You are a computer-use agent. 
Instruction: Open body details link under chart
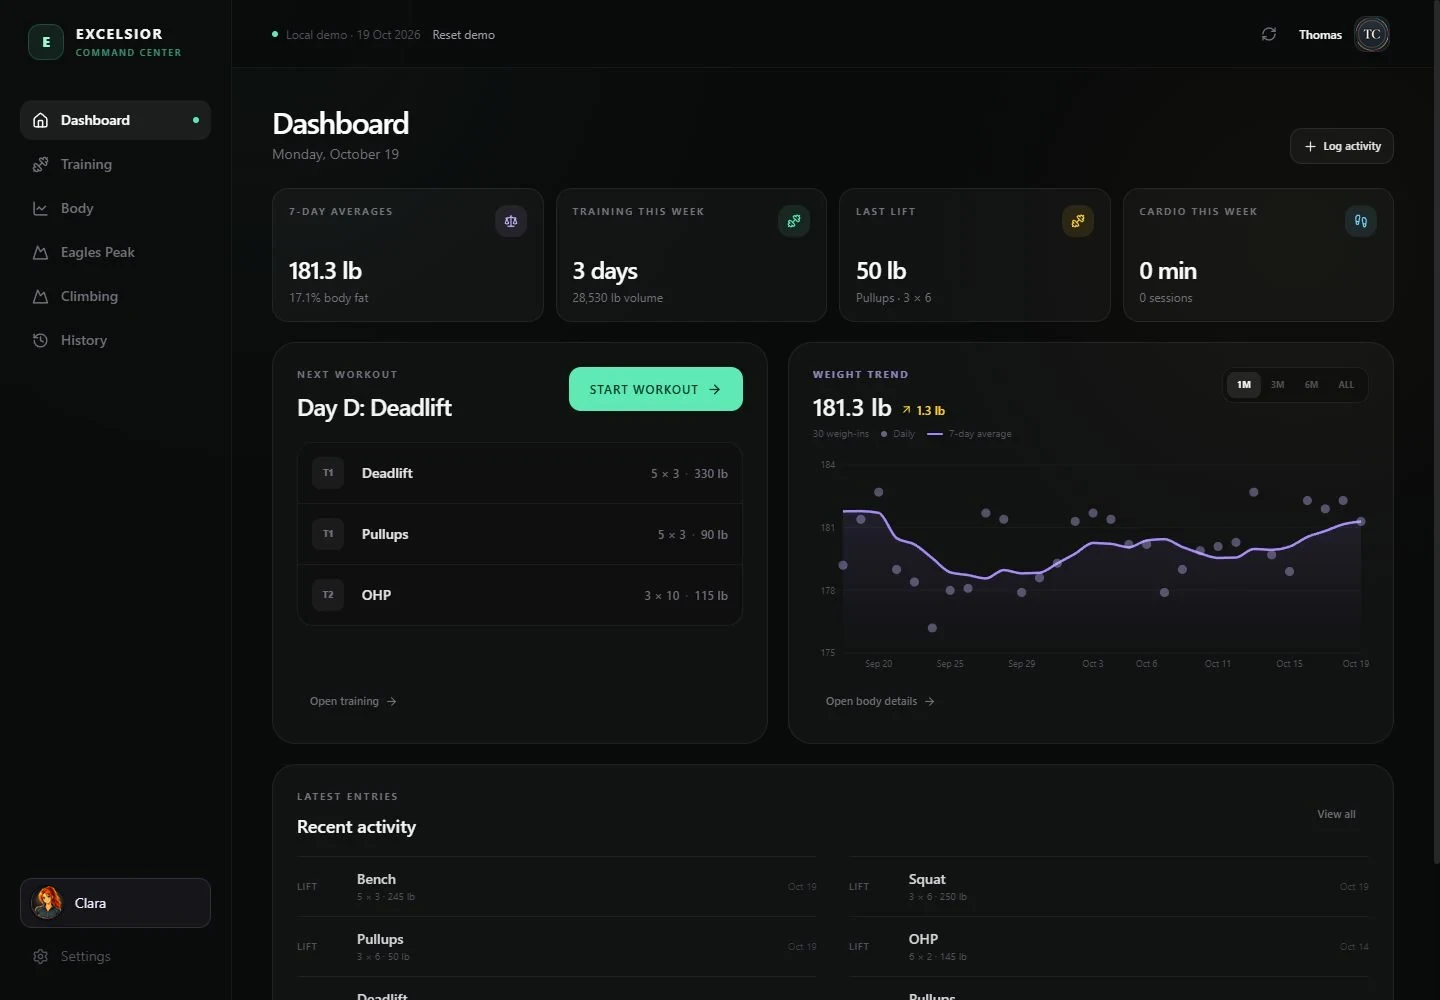click(880, 701)
